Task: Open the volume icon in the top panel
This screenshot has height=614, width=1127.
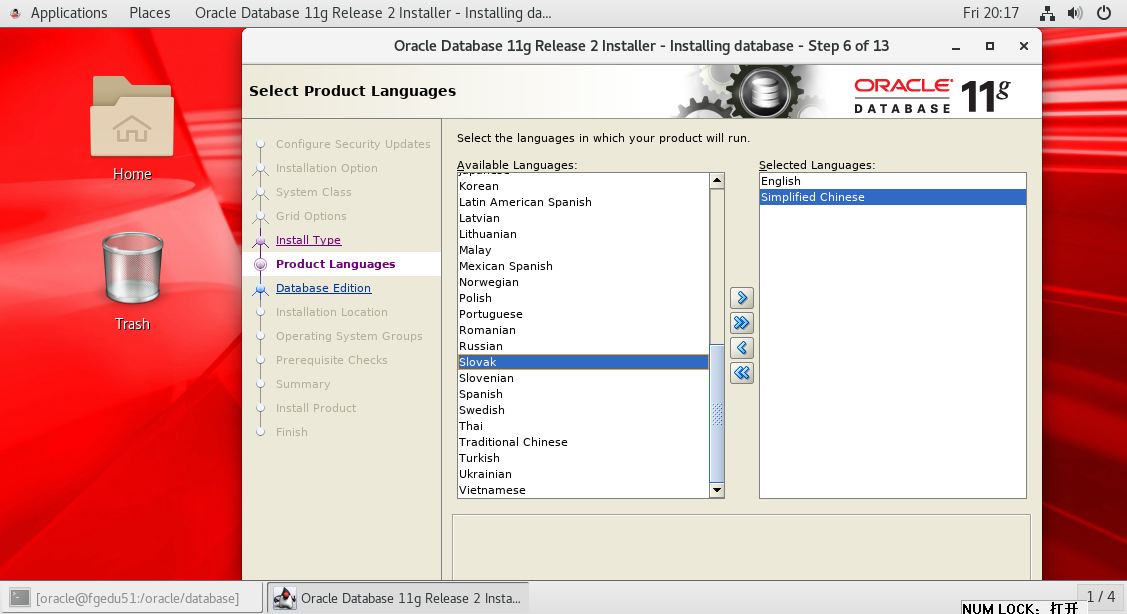Action: coord(1075,13)
